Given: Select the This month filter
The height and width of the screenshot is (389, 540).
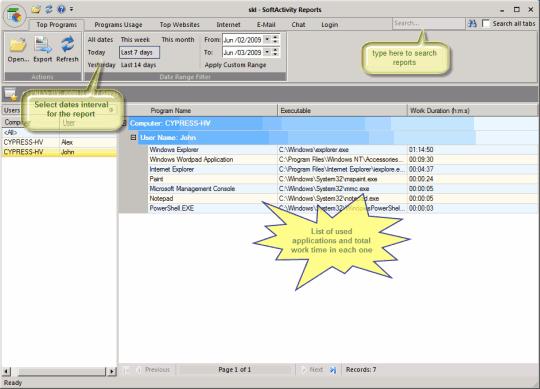Looking at the screenshot, I should (x=178, y=40).
